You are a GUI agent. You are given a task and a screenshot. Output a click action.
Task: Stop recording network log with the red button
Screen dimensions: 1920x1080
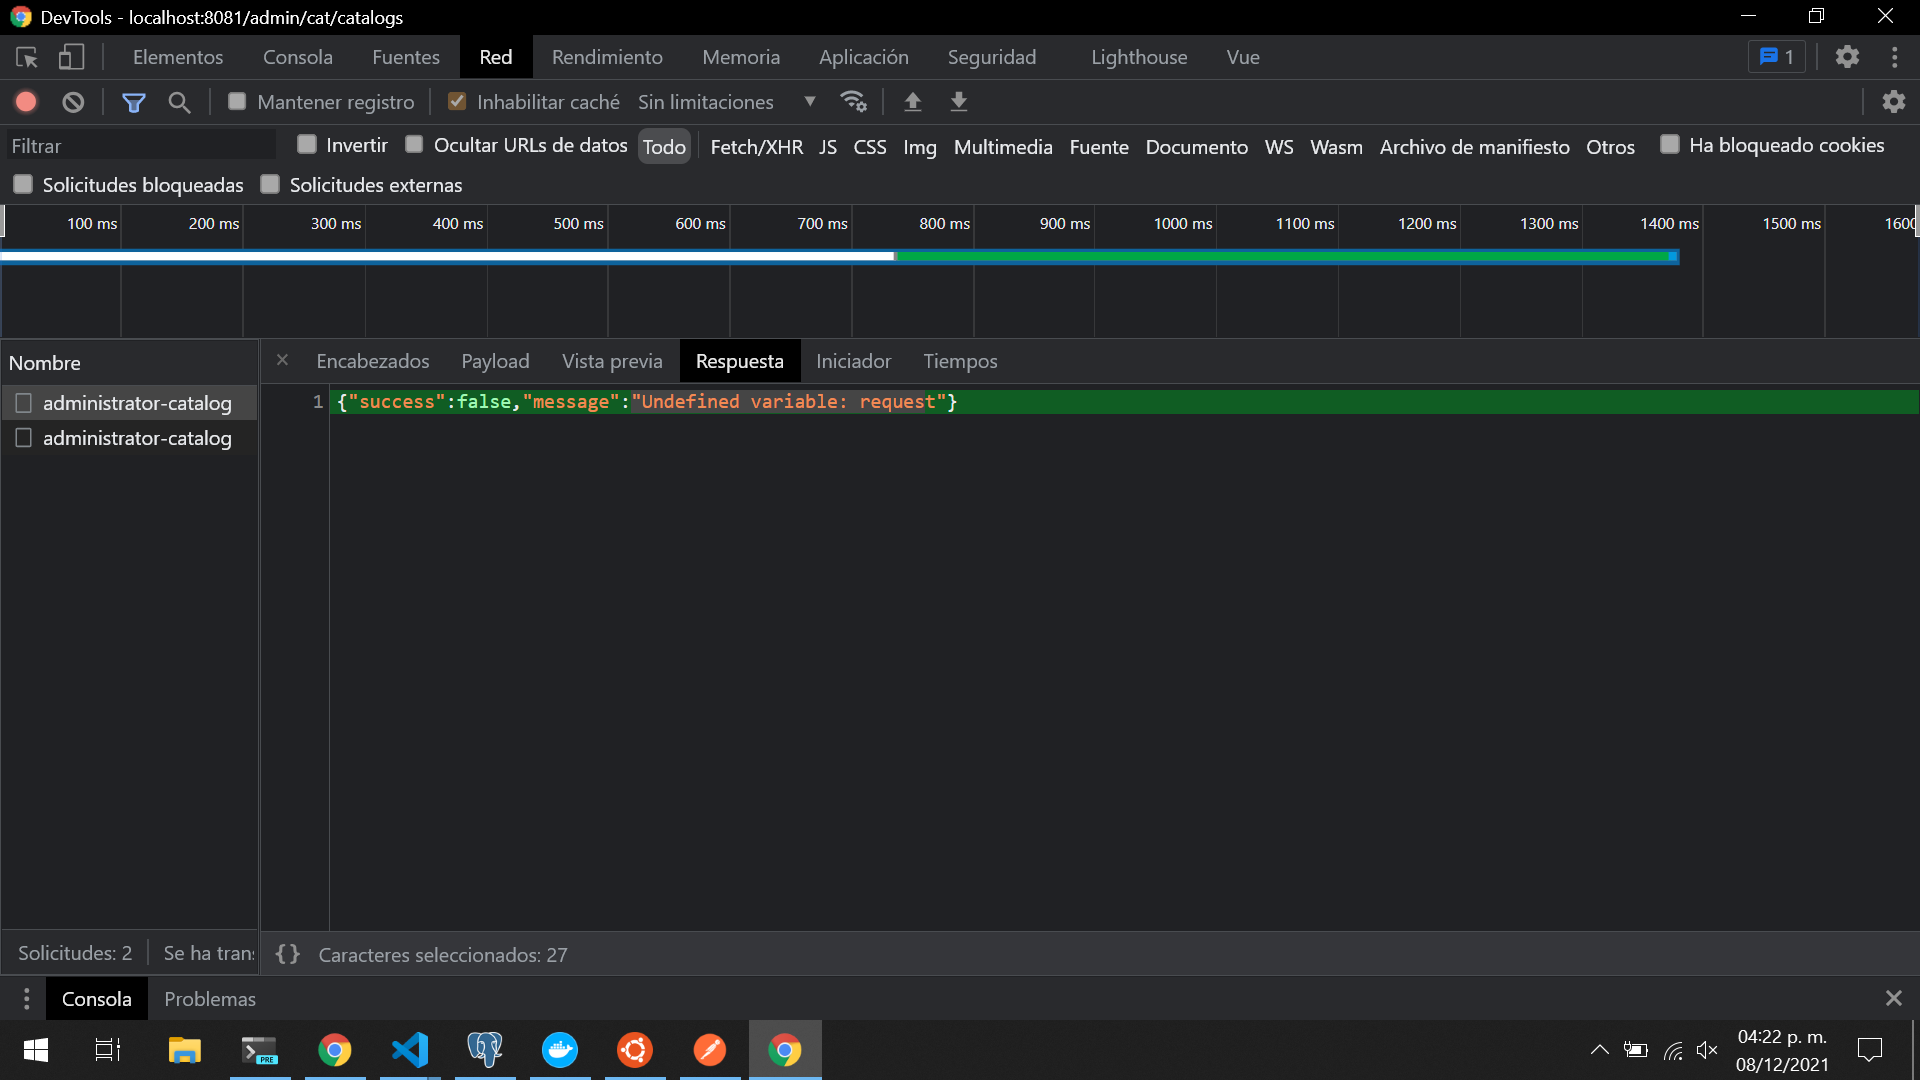pos(26,102)
